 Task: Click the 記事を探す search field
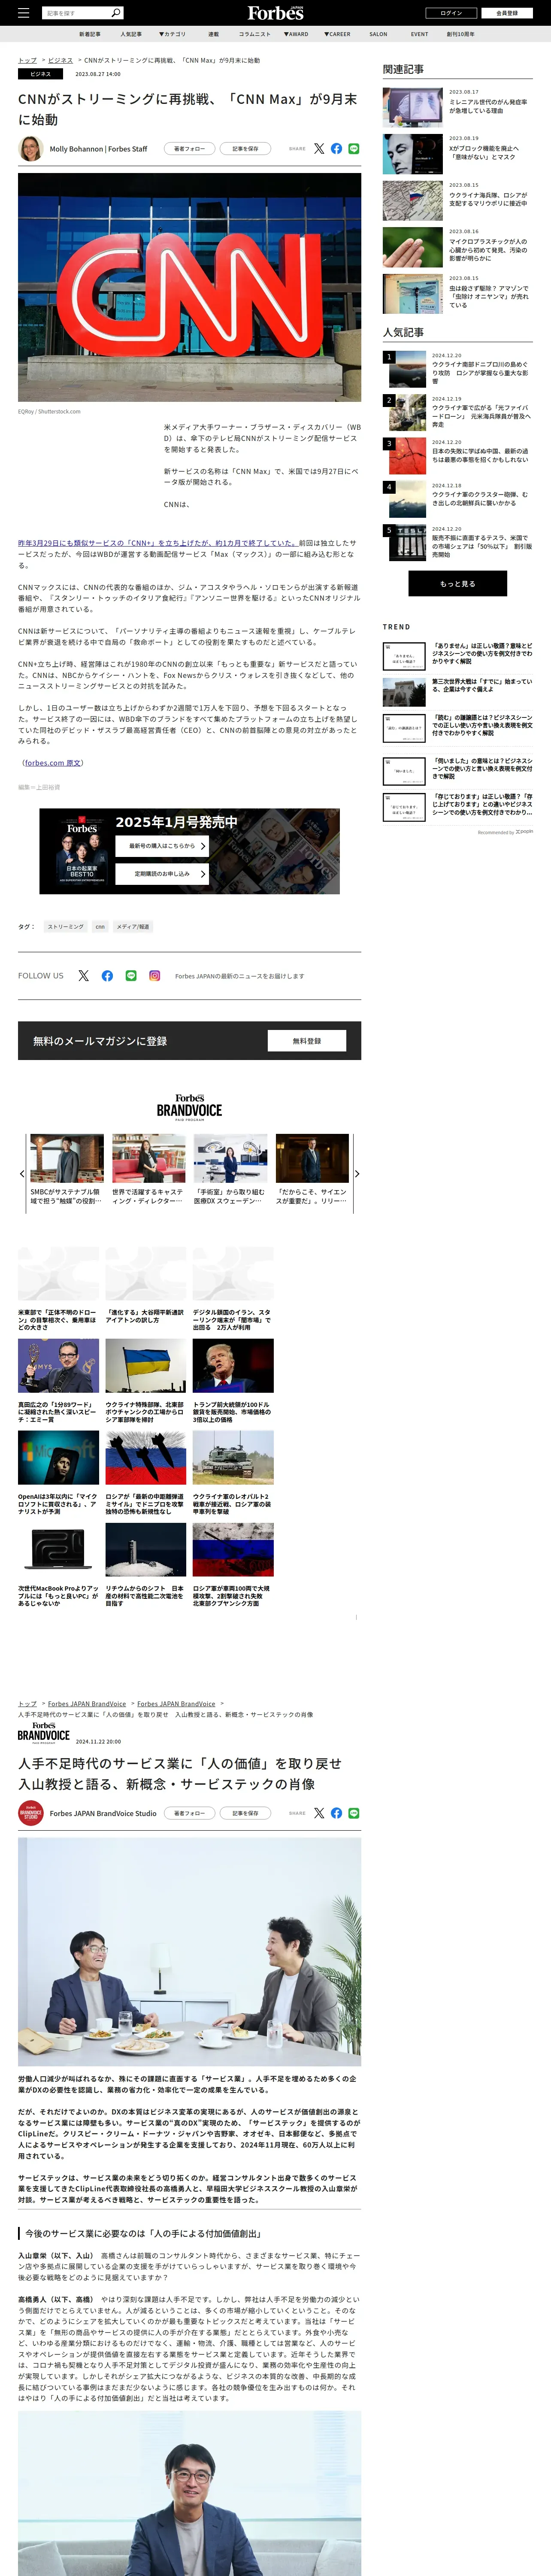click(x=76, y=13)
